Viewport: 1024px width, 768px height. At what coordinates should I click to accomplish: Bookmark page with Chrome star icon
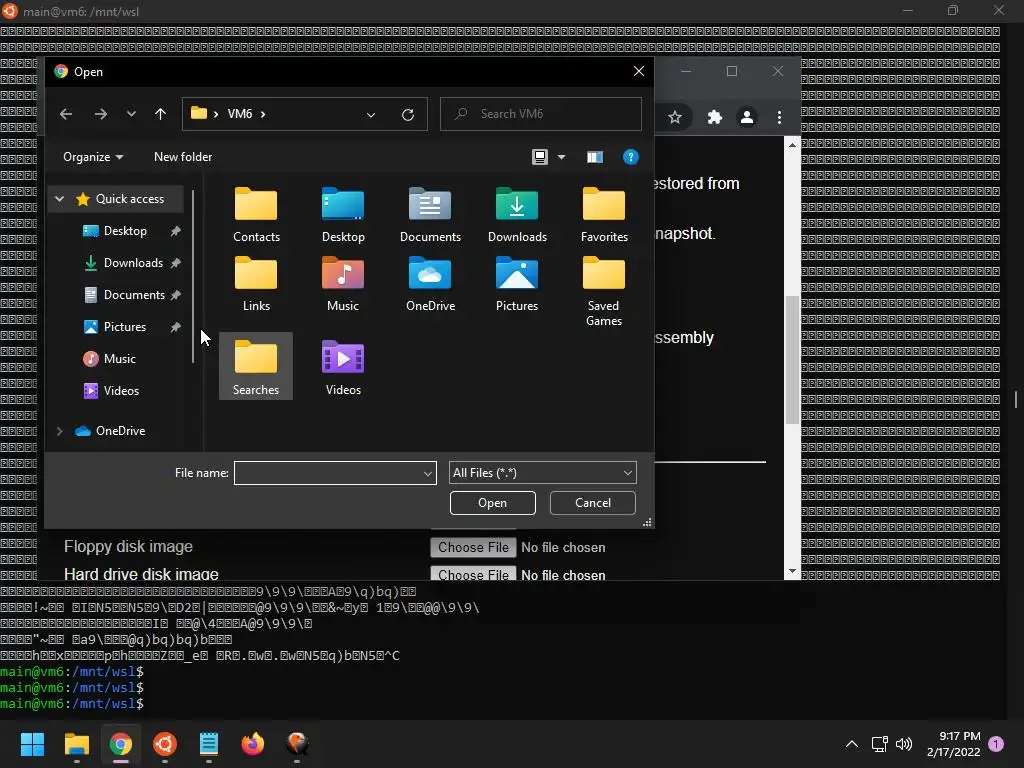click(675, 118)
